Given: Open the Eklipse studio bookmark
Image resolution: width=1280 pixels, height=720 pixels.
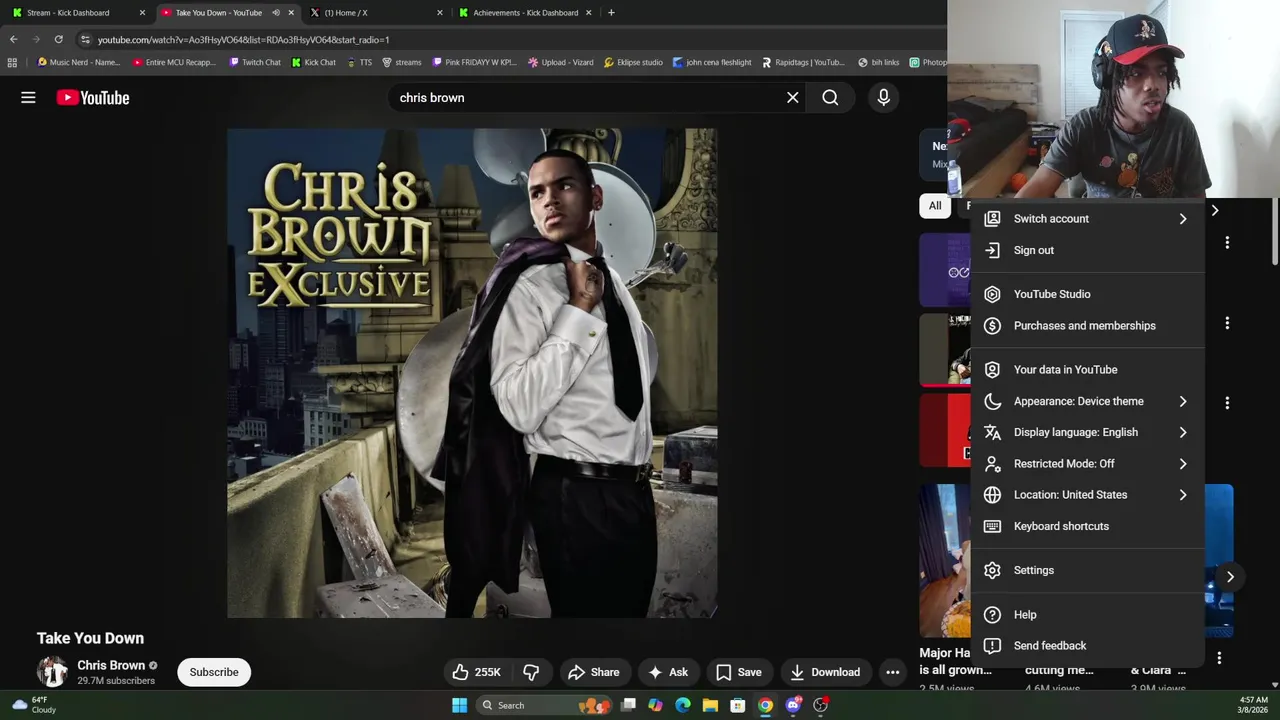Looking at the screenshot, I should pyautogui.click(x=633, y=62).
